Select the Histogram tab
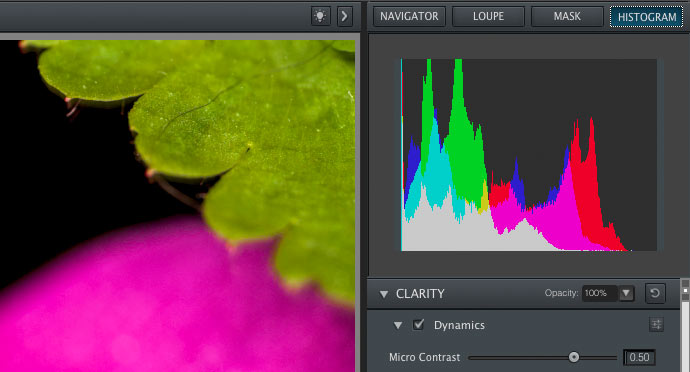Viewport: 690px width, 372px height. click(646, 17)
